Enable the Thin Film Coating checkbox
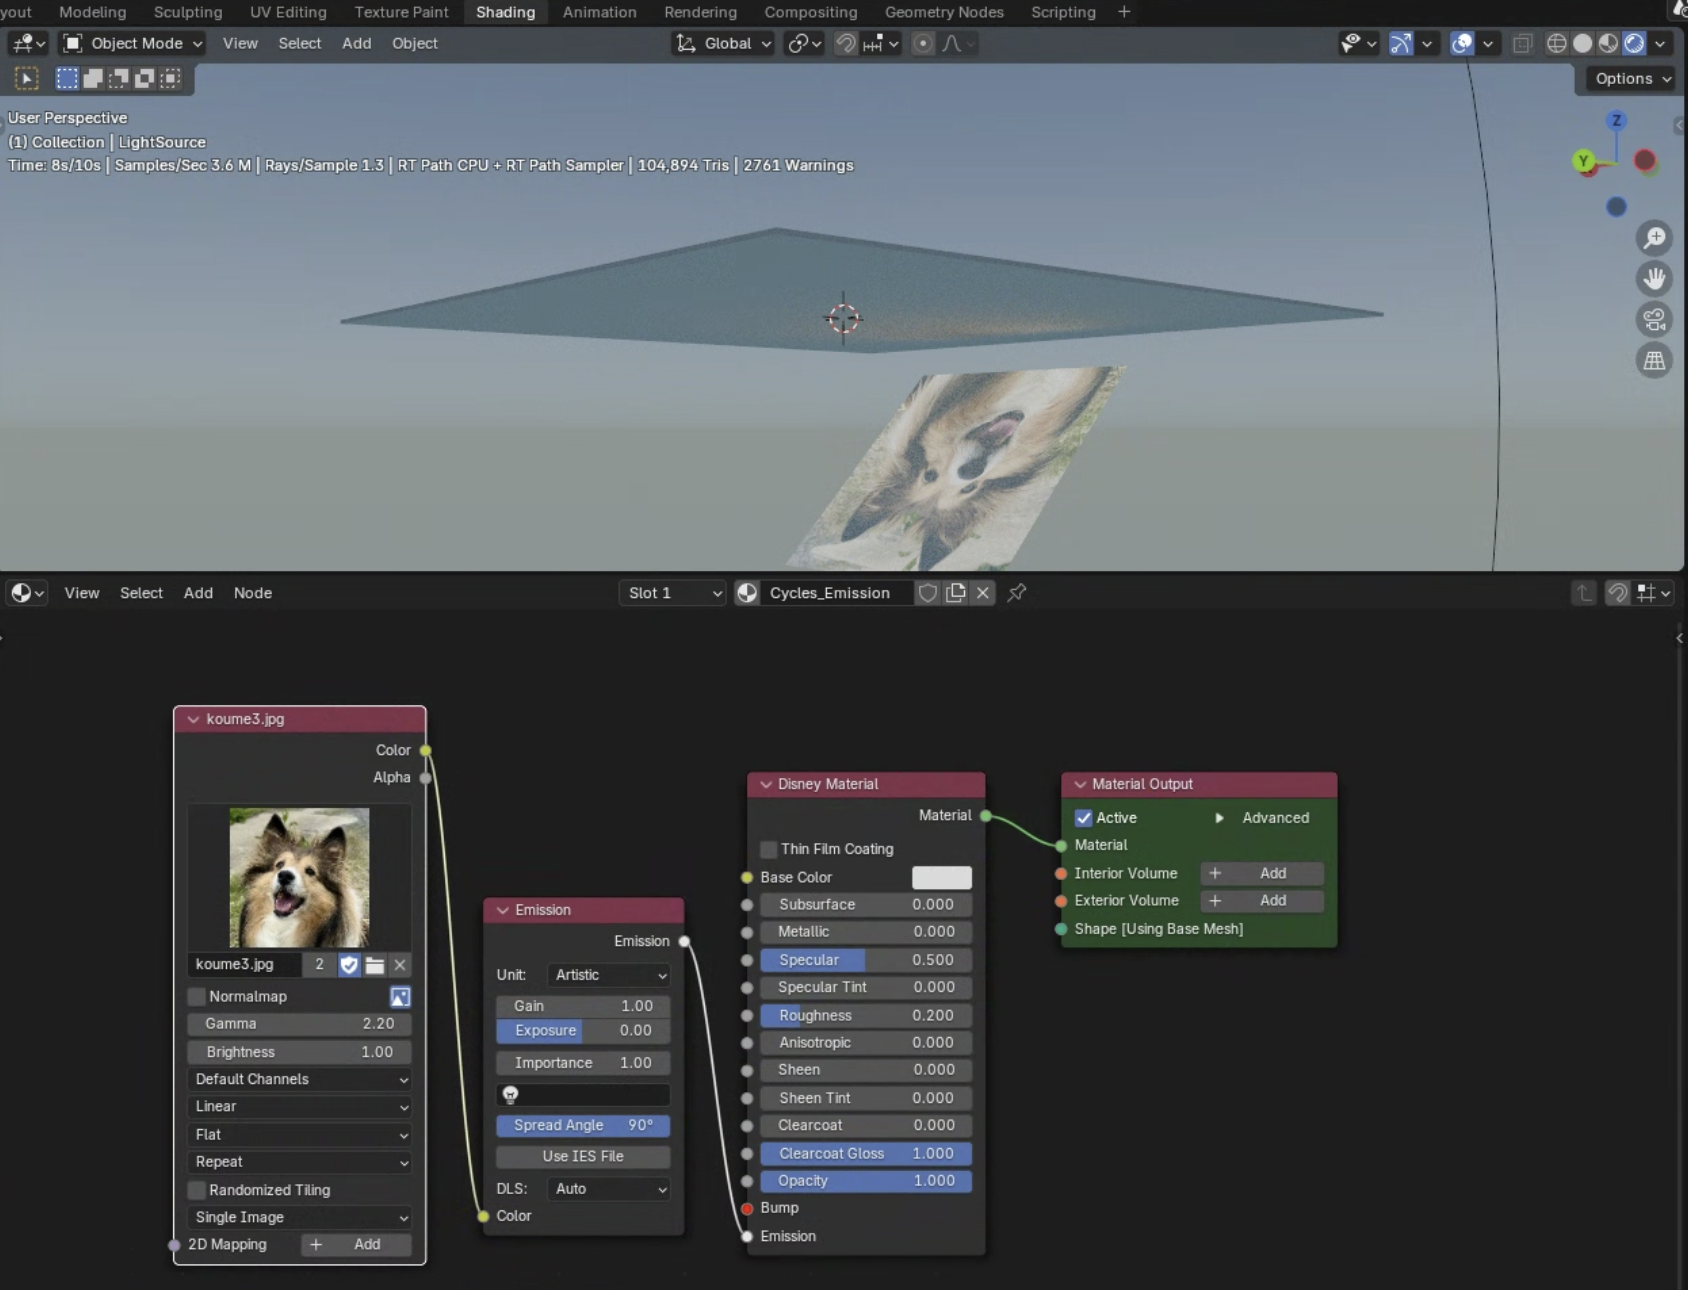The height and width of the screenshot is (1290, 1688). pyautogui.click(x=769, y=849)
